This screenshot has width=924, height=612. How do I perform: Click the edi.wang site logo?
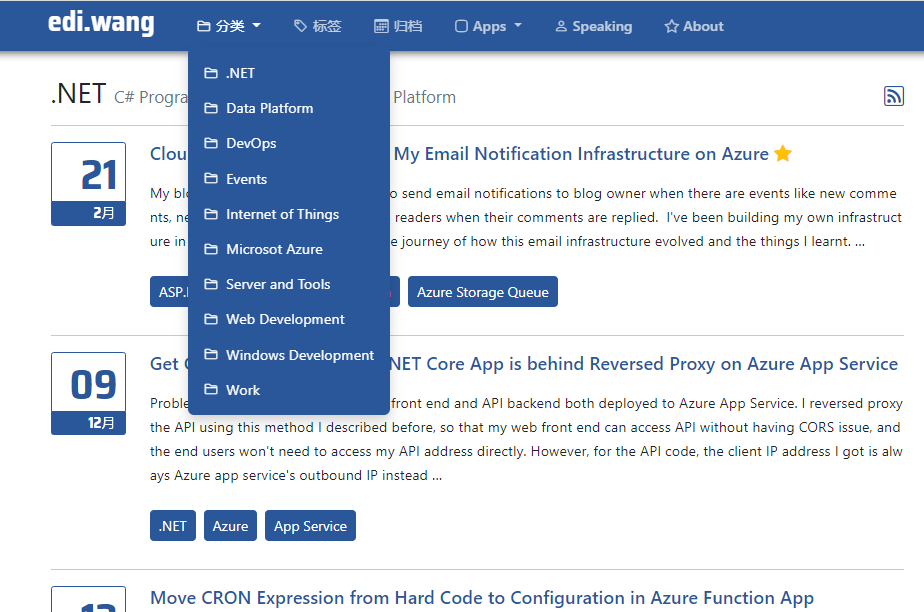coord(101,24)
